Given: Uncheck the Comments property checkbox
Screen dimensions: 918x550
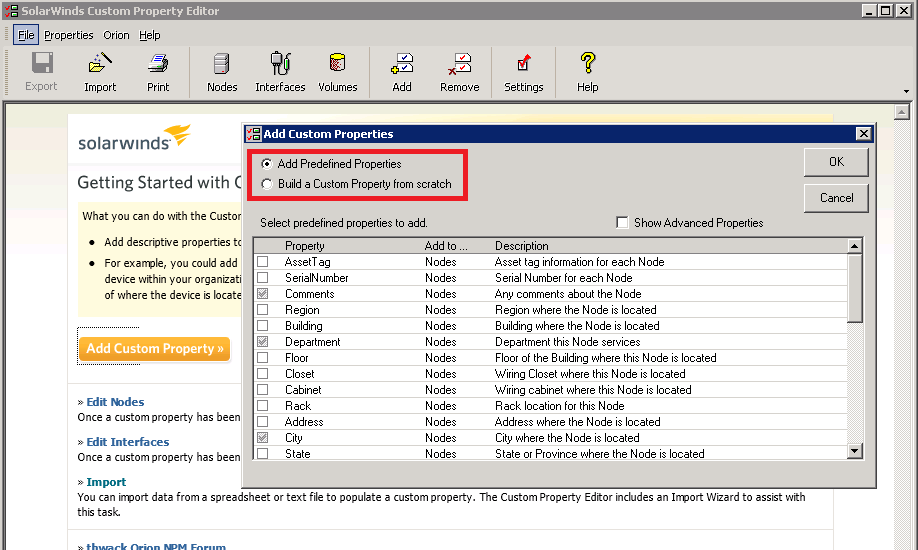Looking at the screenshot, I should pos(263,293).
